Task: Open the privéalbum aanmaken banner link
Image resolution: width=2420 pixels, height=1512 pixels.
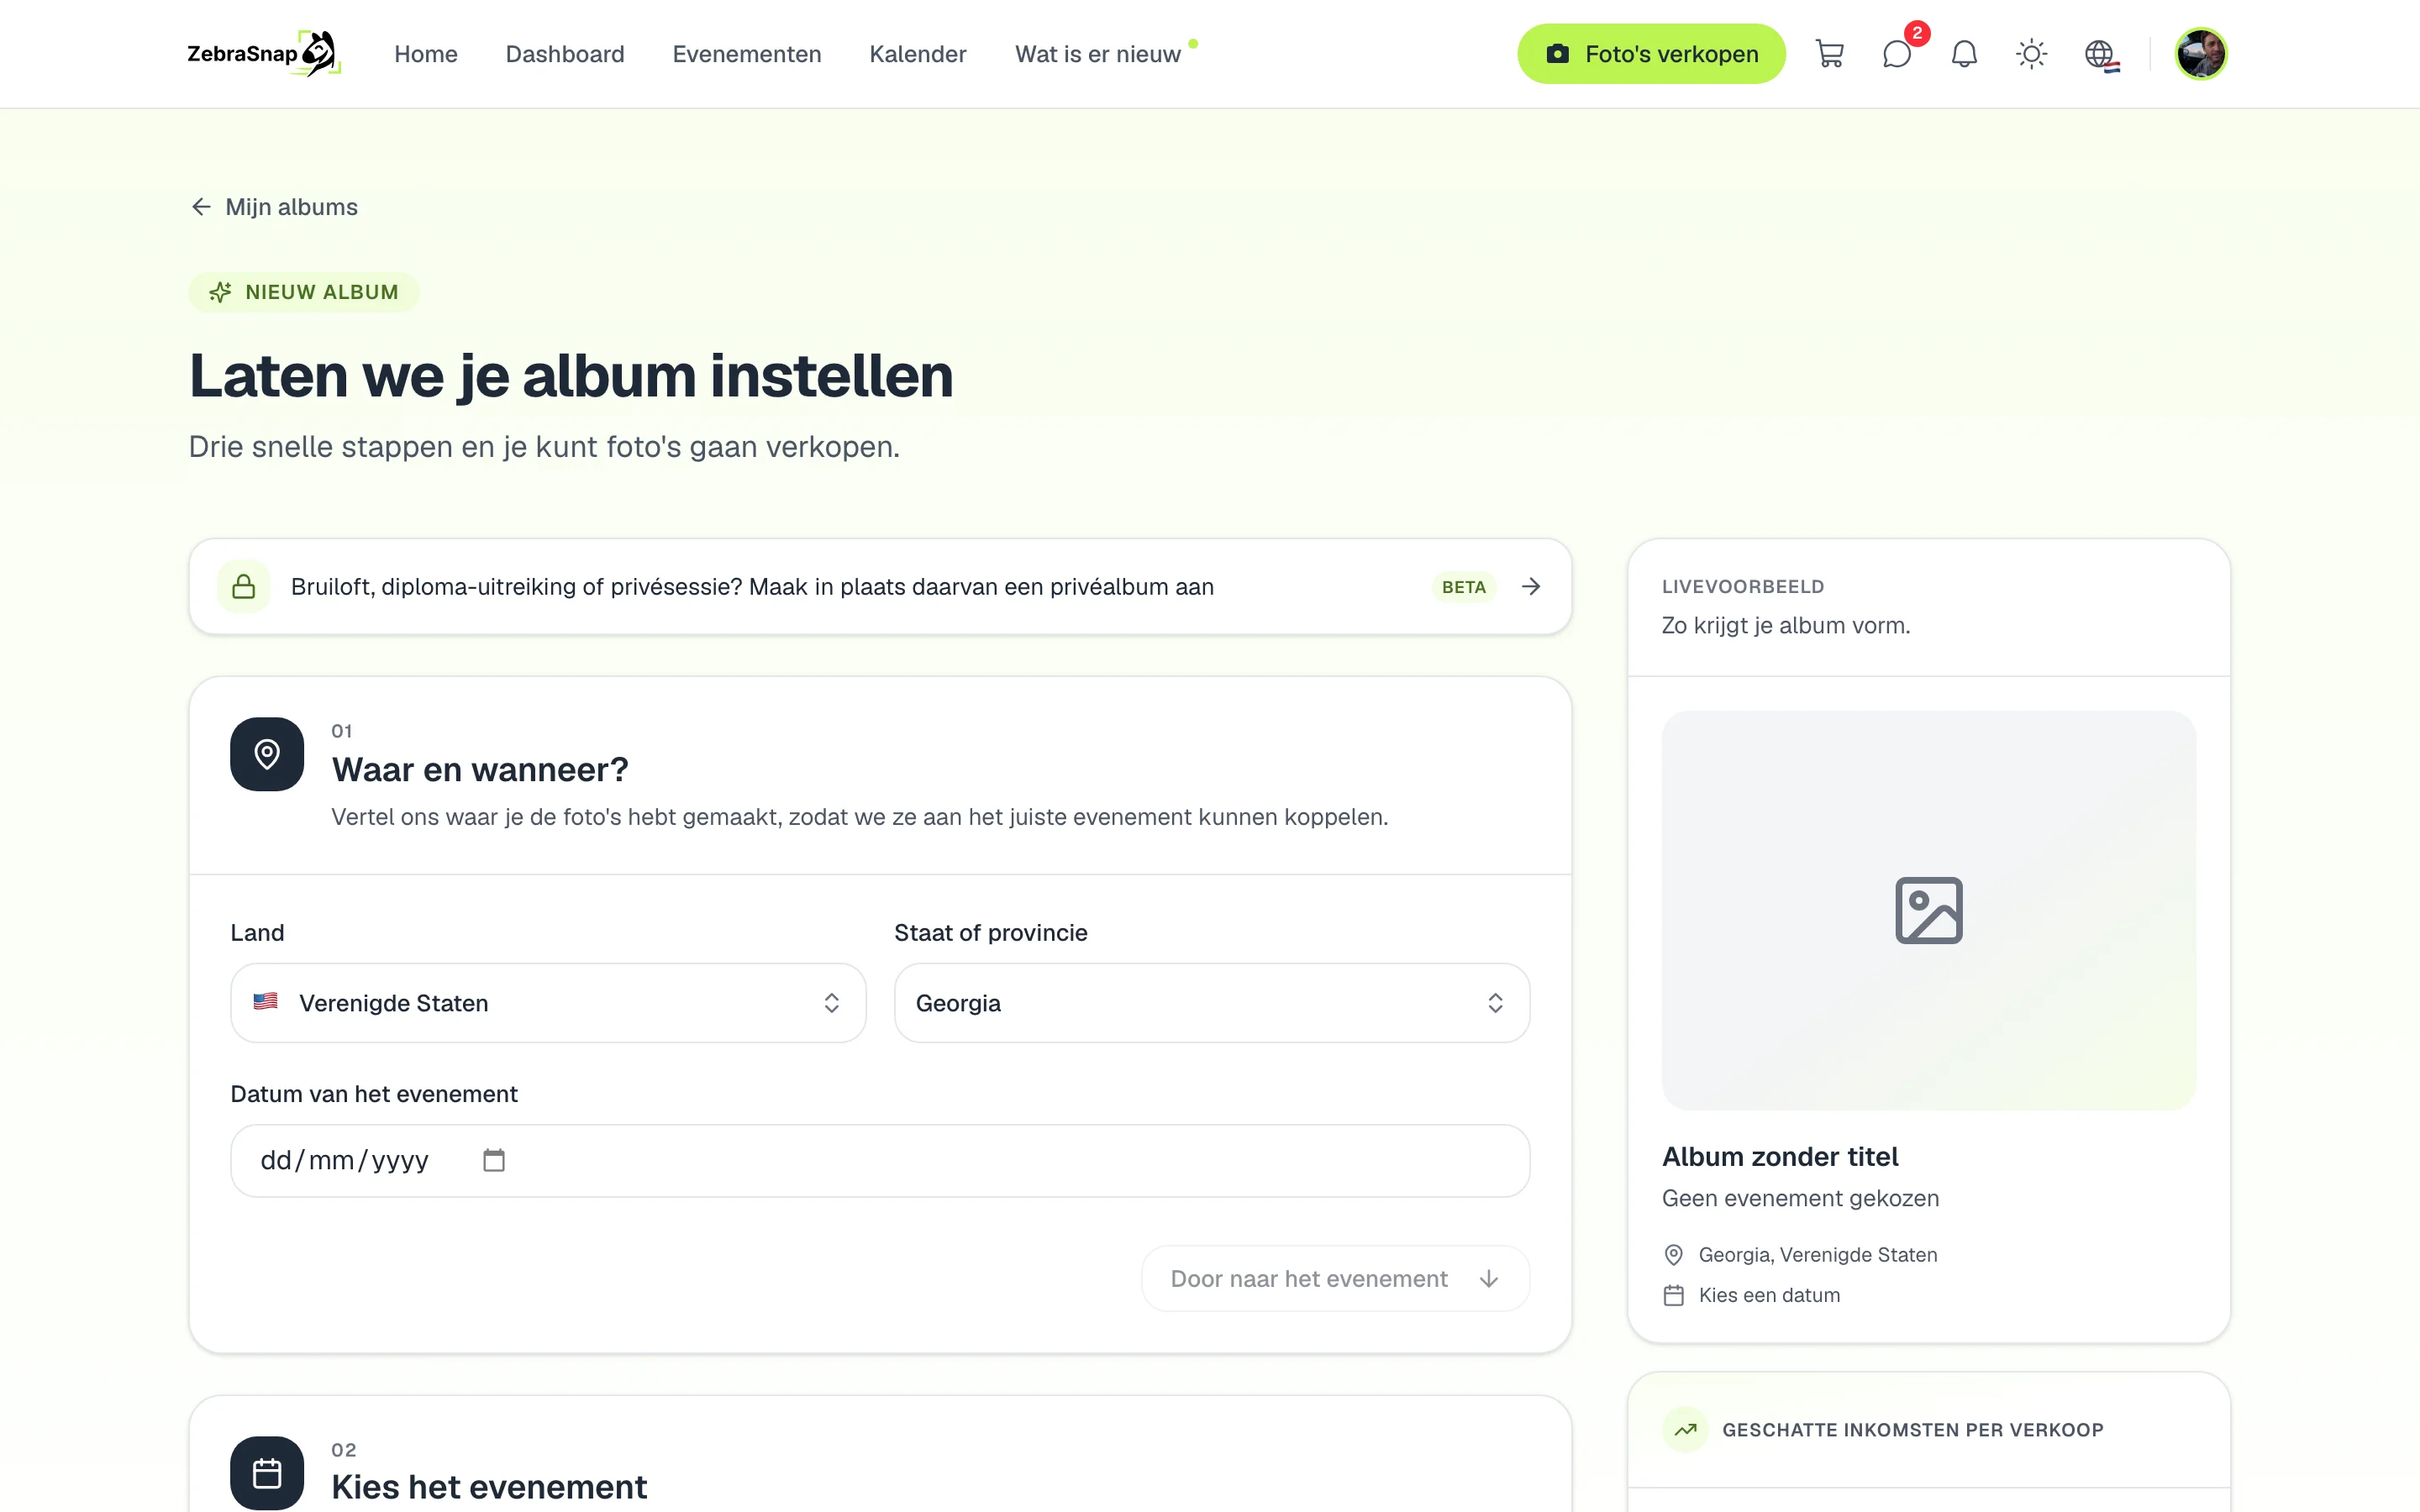Action: click(x=880, y=587)
